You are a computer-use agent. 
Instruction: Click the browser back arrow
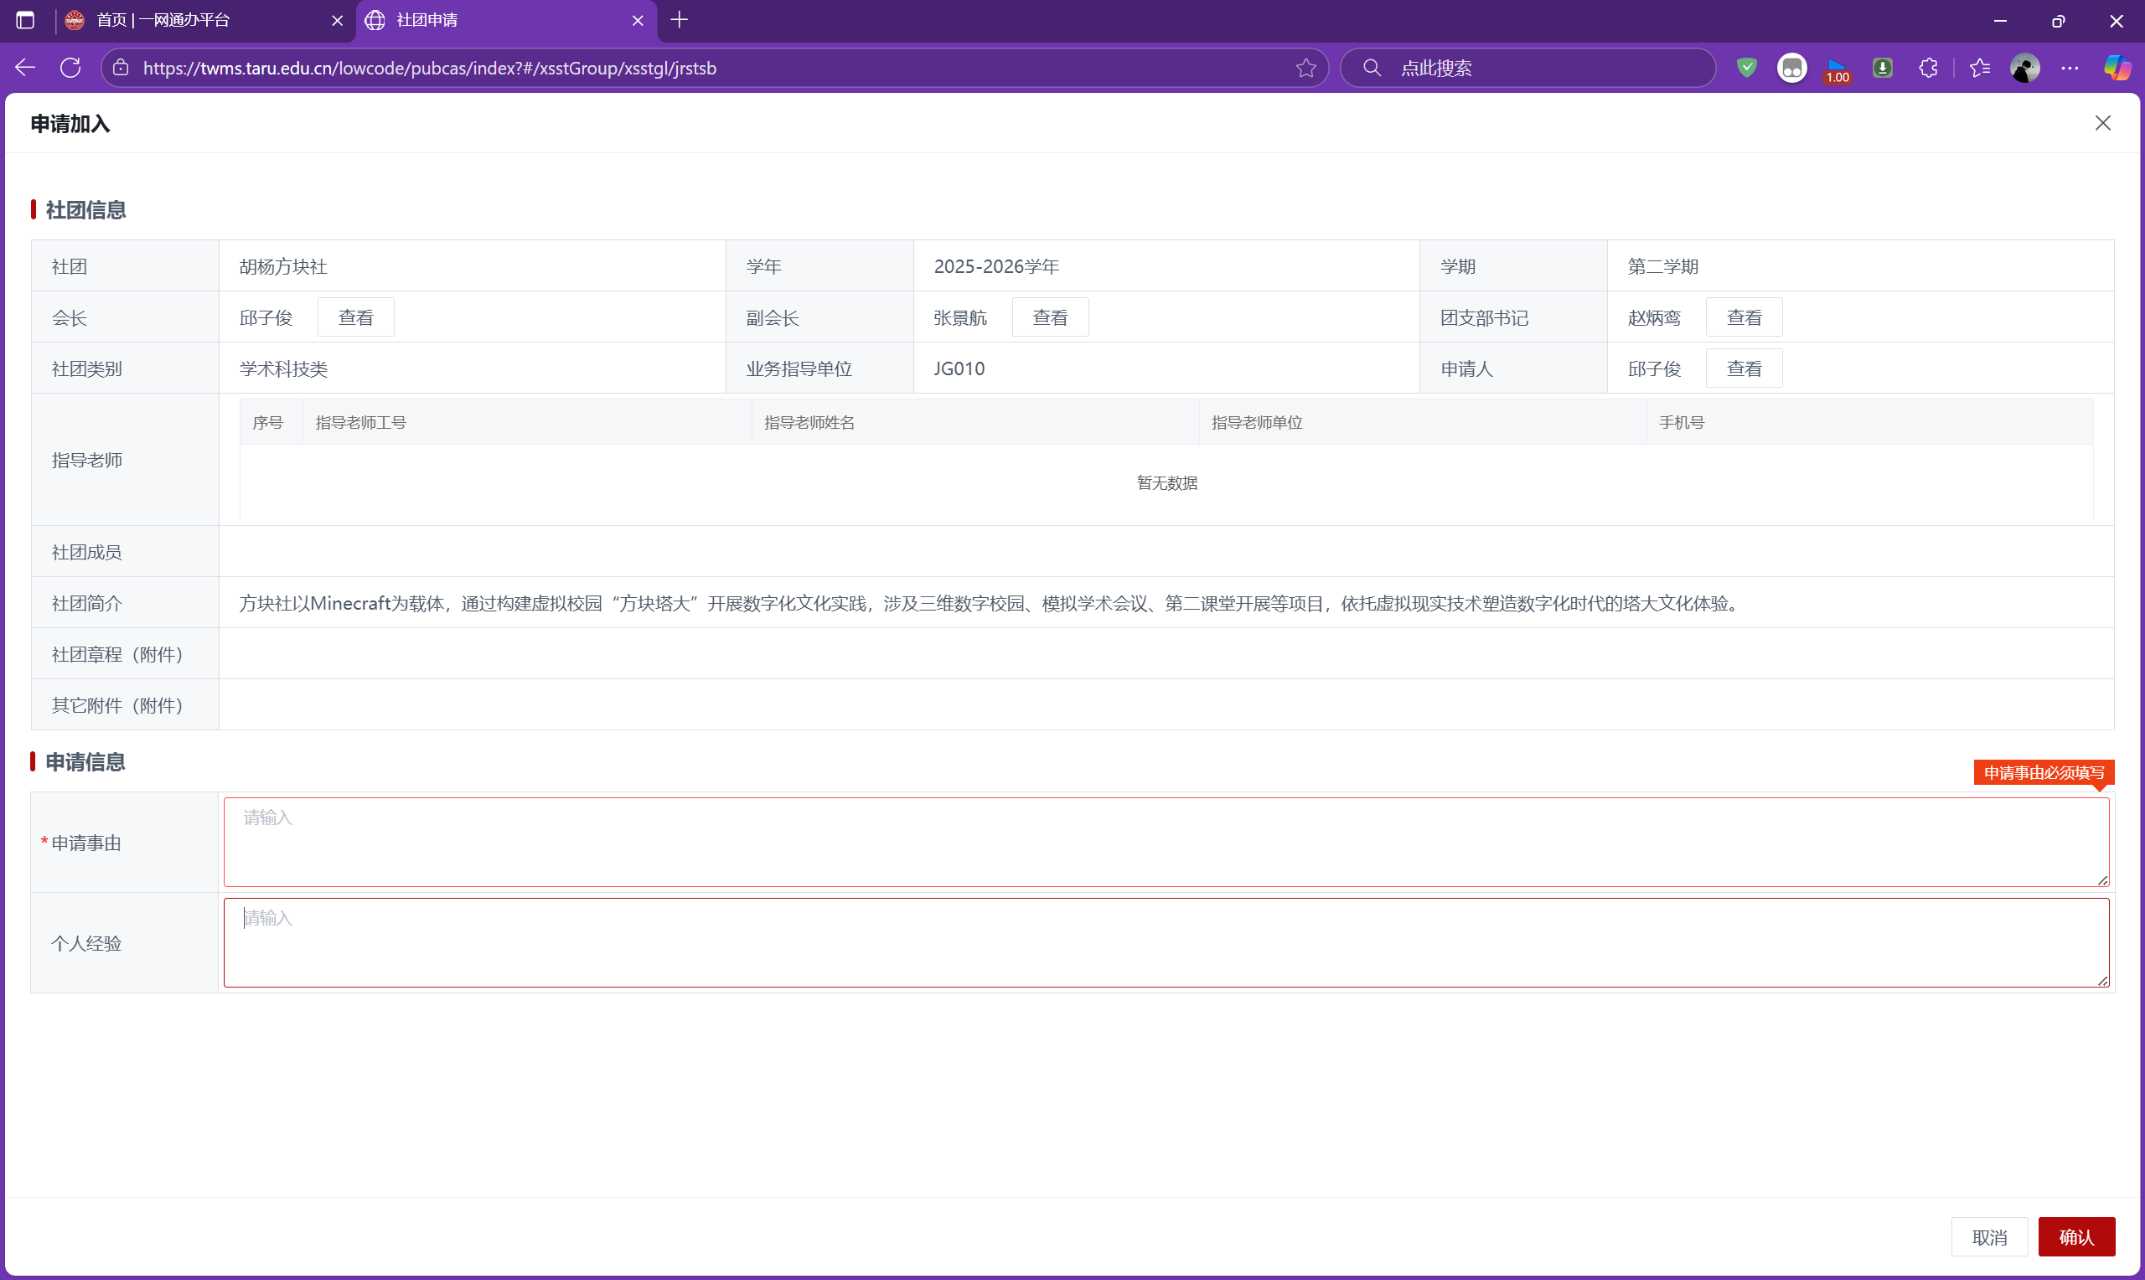[x=25, y=68]
